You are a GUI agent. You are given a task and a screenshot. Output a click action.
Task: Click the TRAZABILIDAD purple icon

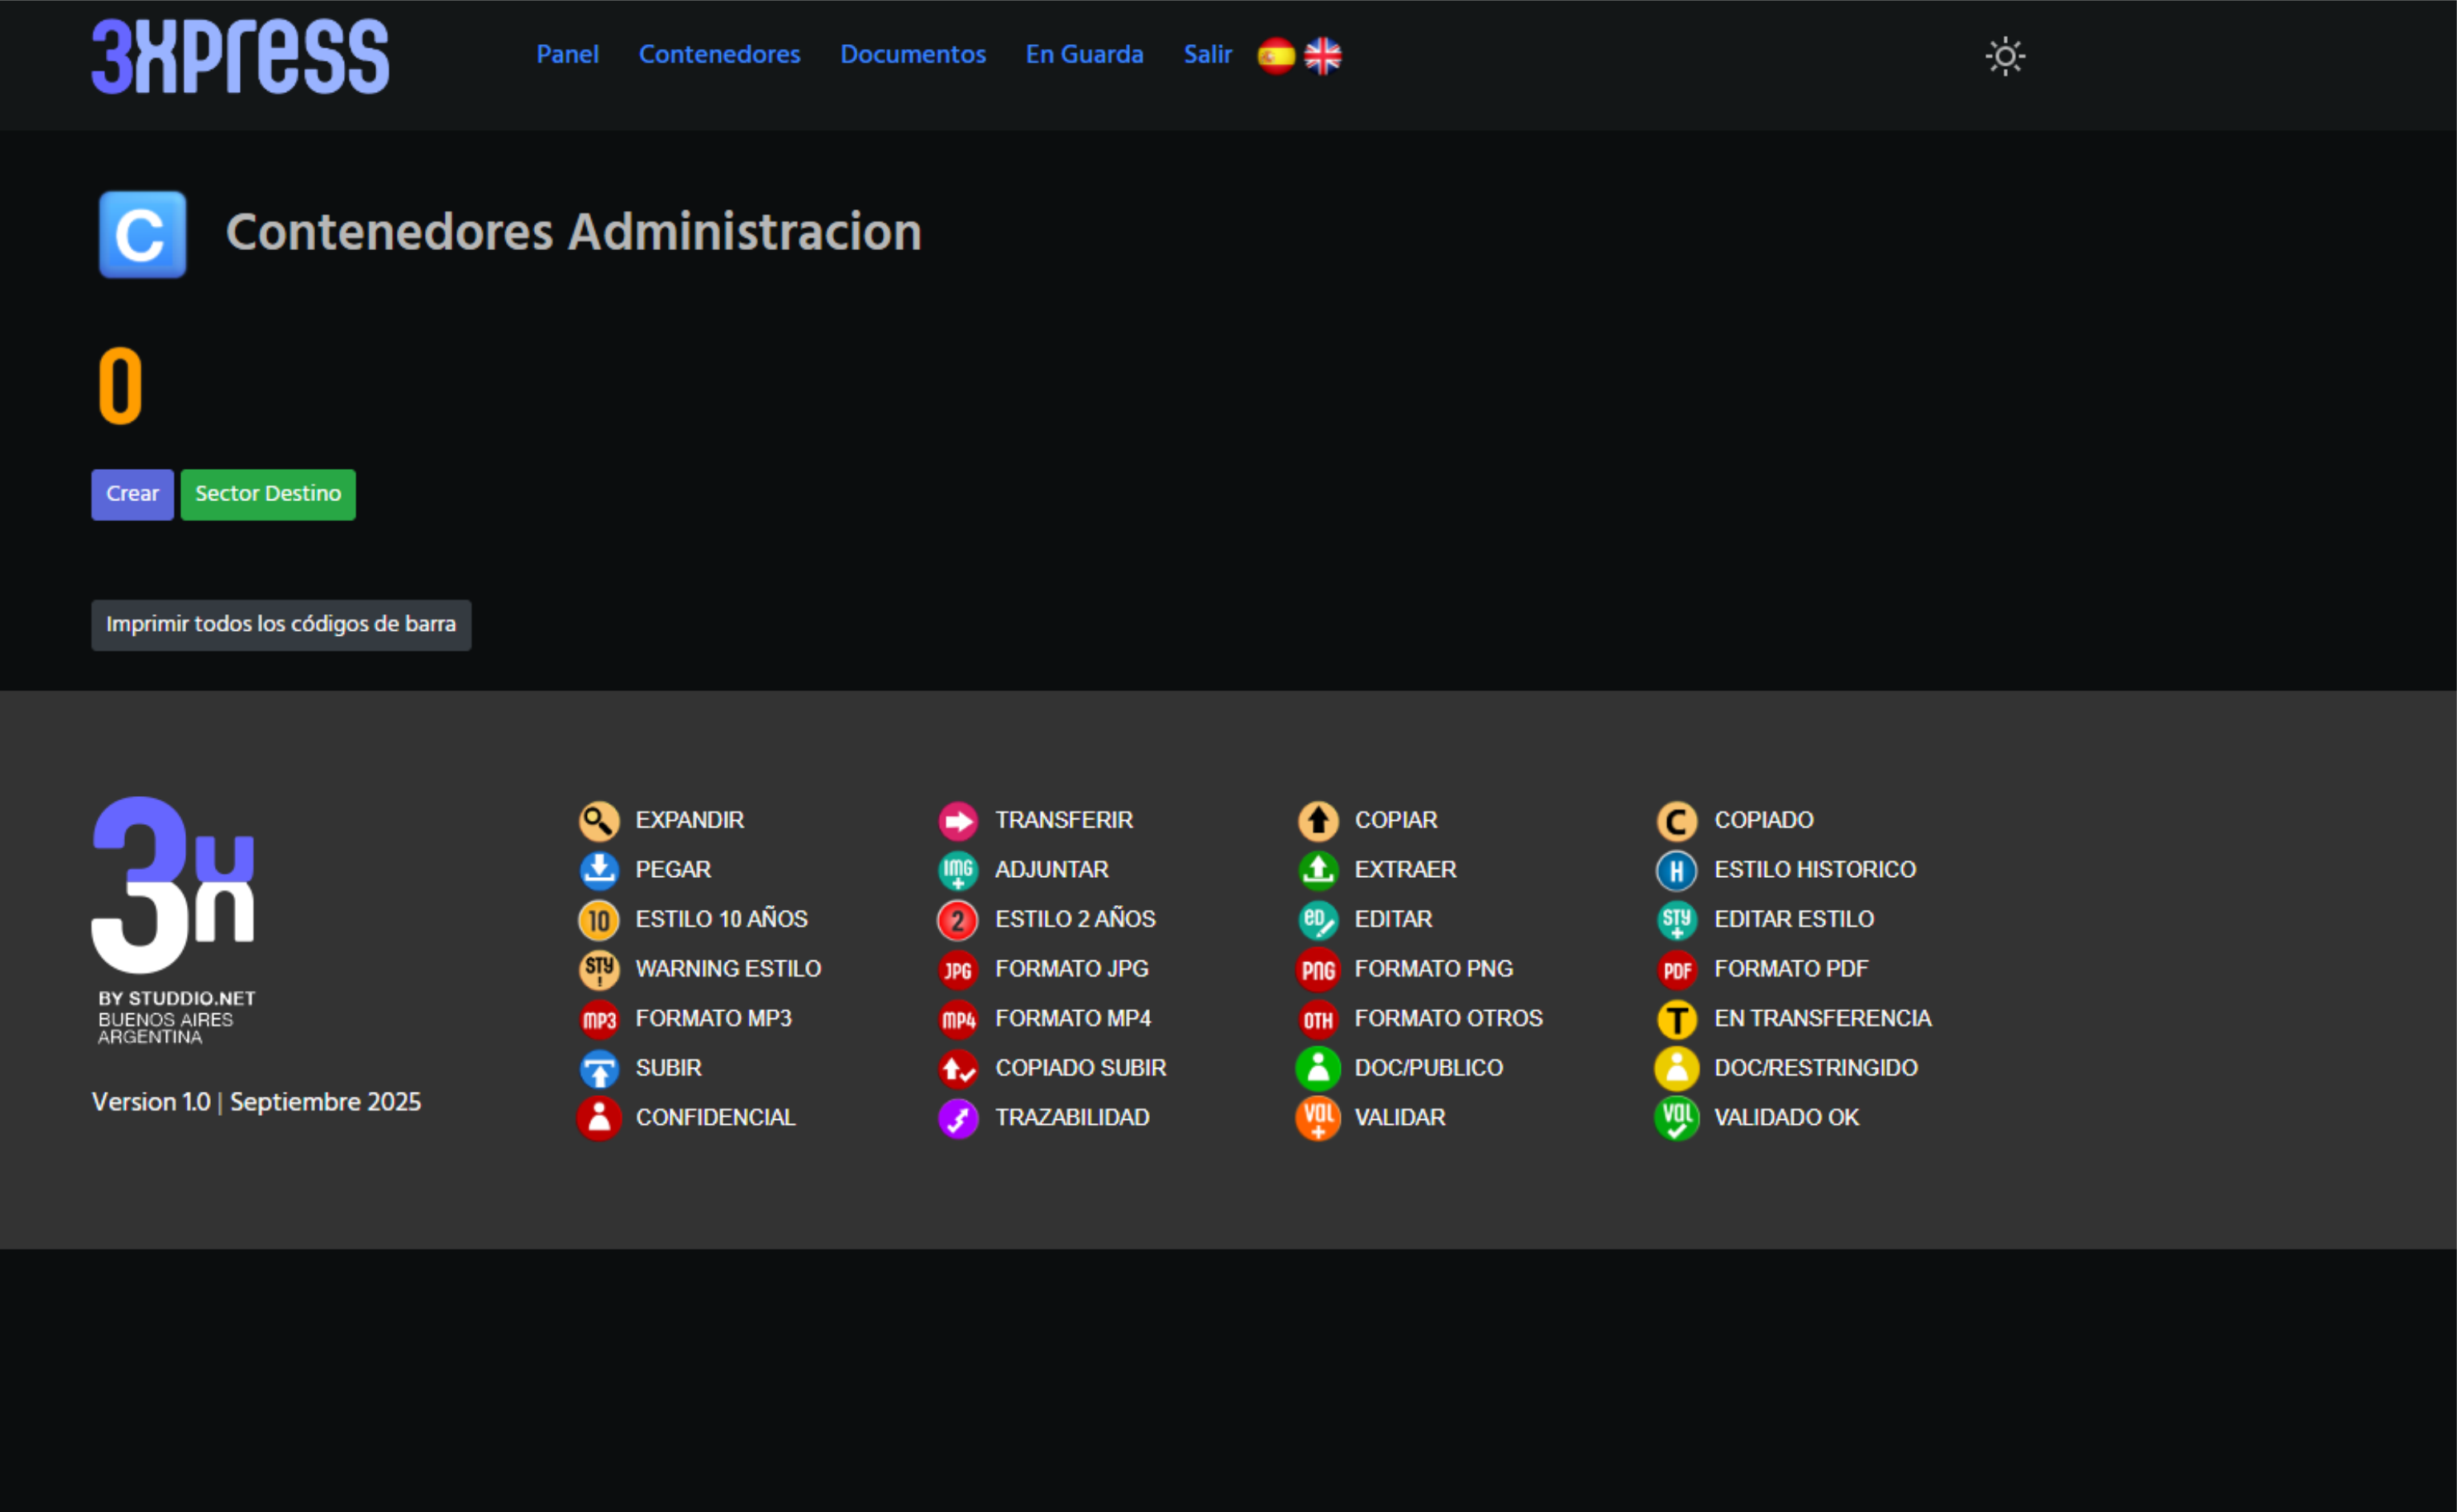(958, 1118)
